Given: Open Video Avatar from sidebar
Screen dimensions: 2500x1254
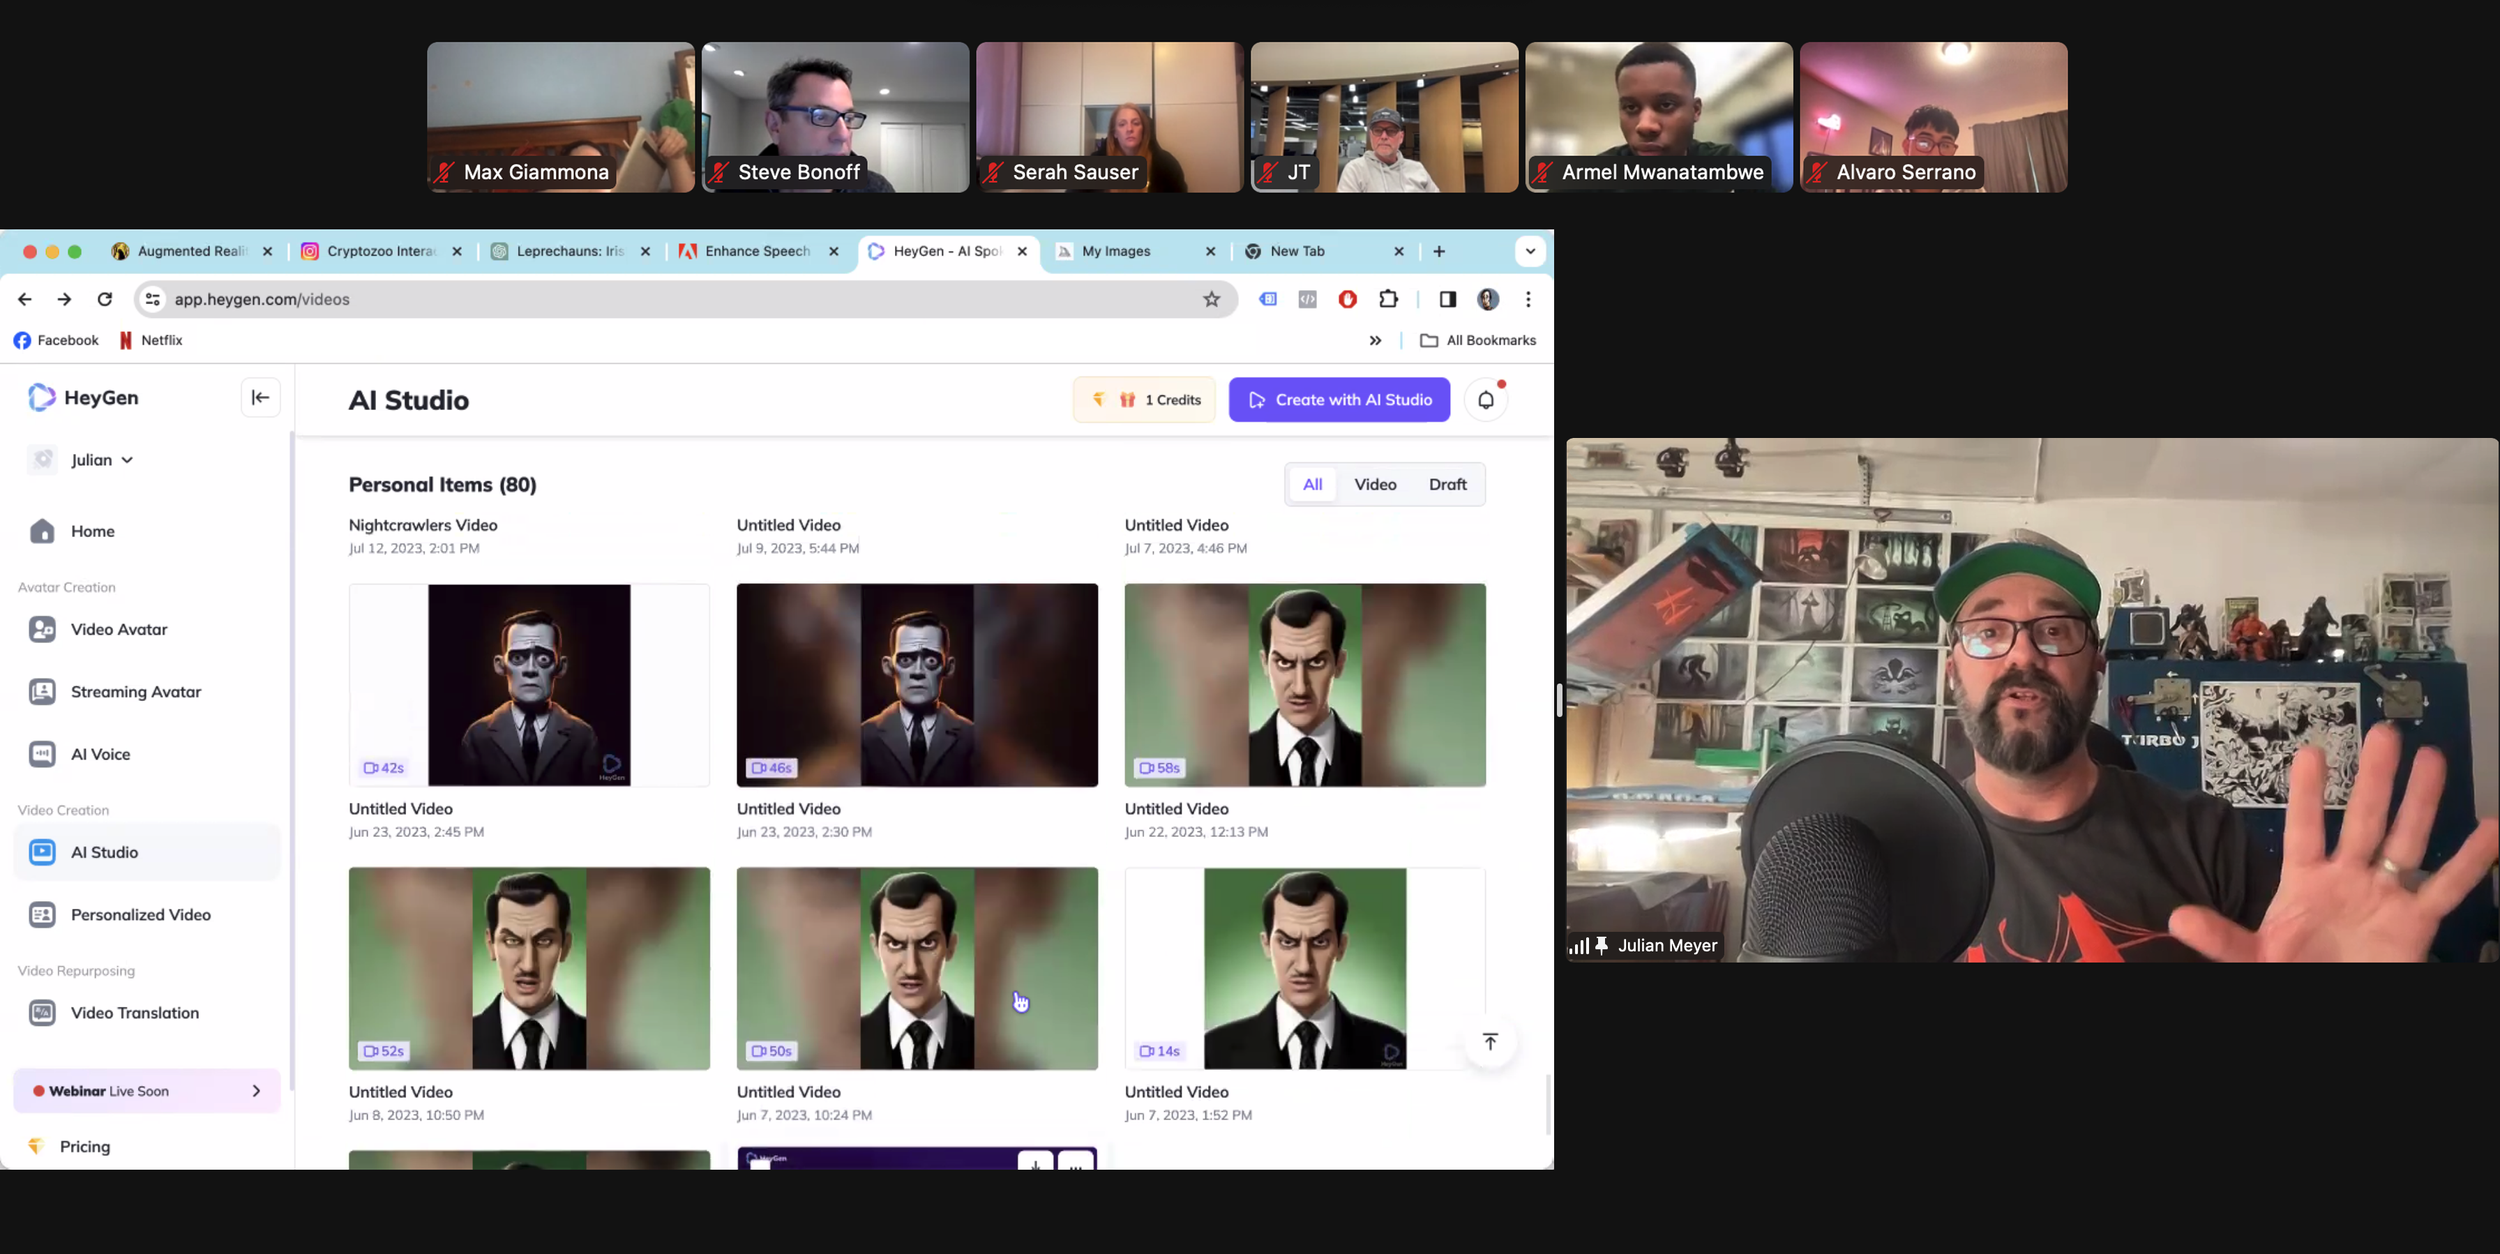Looking at the screenshot, I should [x=119, y=630].
